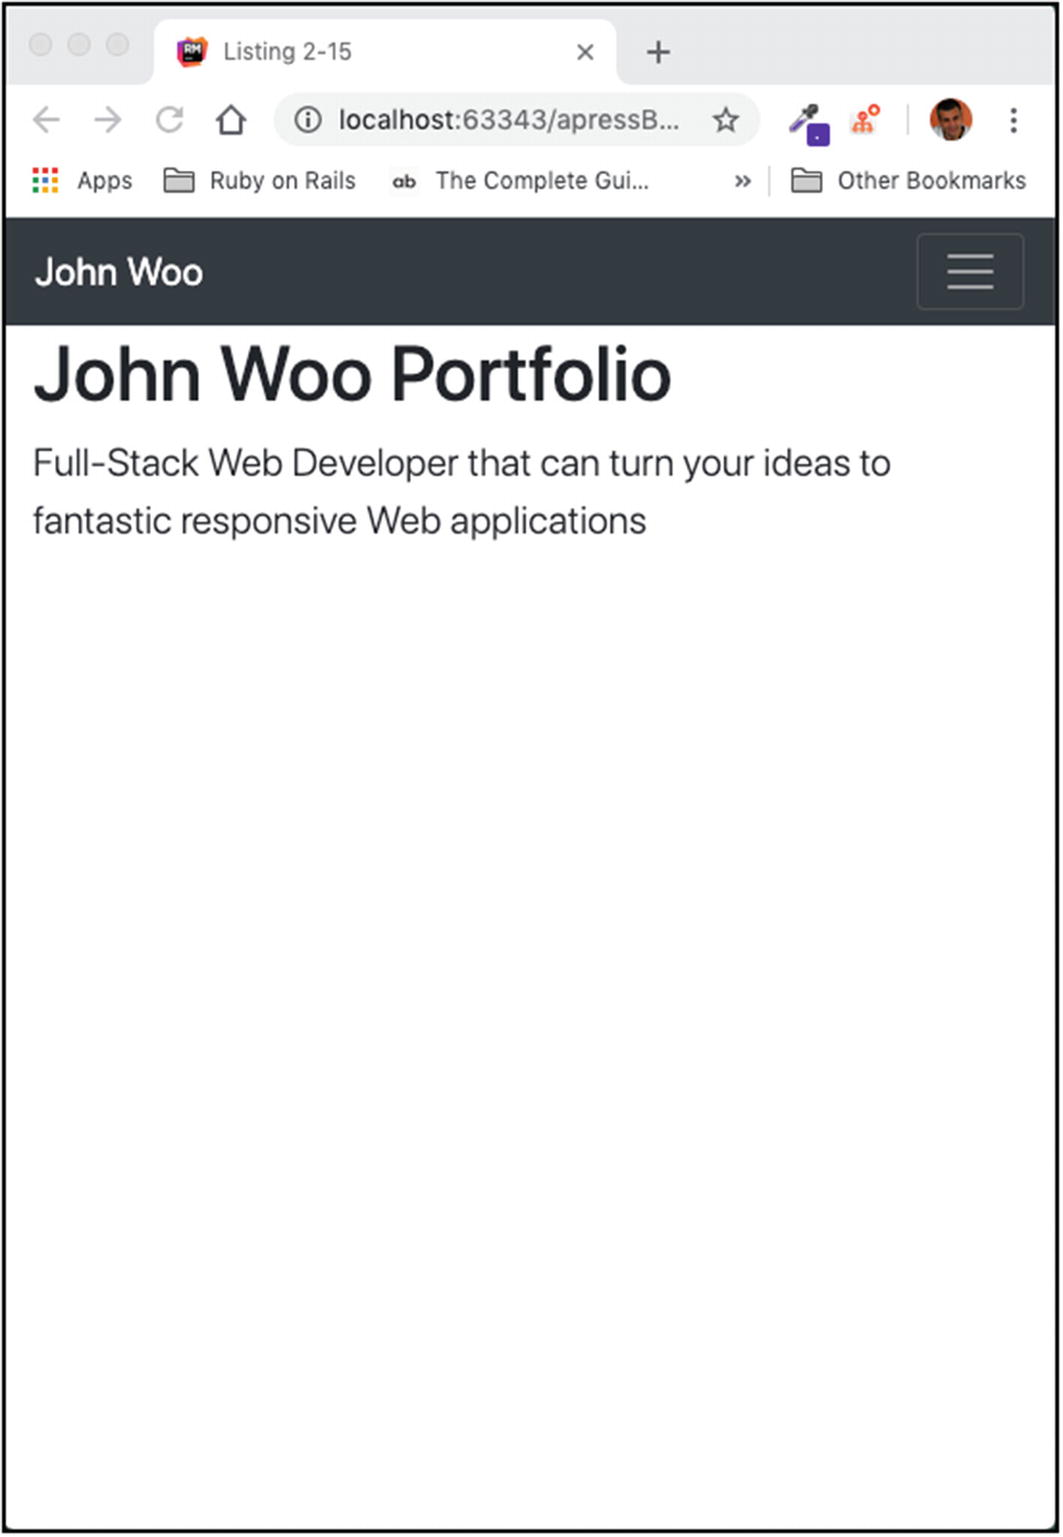Image resolution: width=1063 pixels, height=1537 pixels.
Task: Go to the home page
Action: (231, 121)
